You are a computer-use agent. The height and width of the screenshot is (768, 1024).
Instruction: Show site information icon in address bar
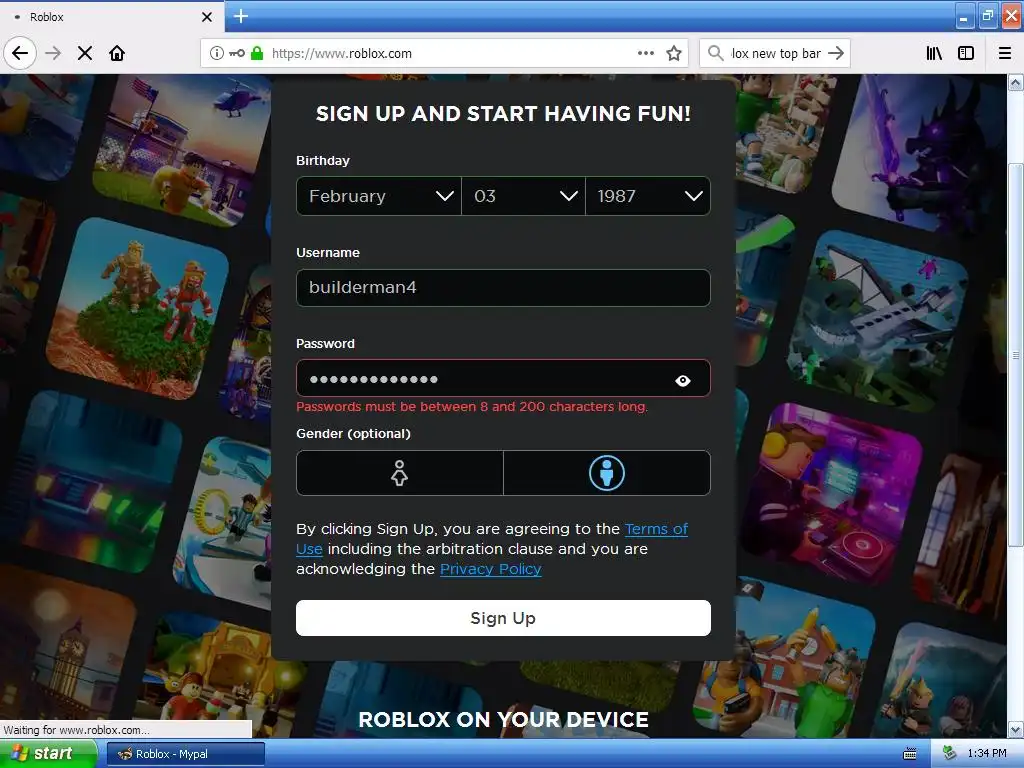click(216, 53)
